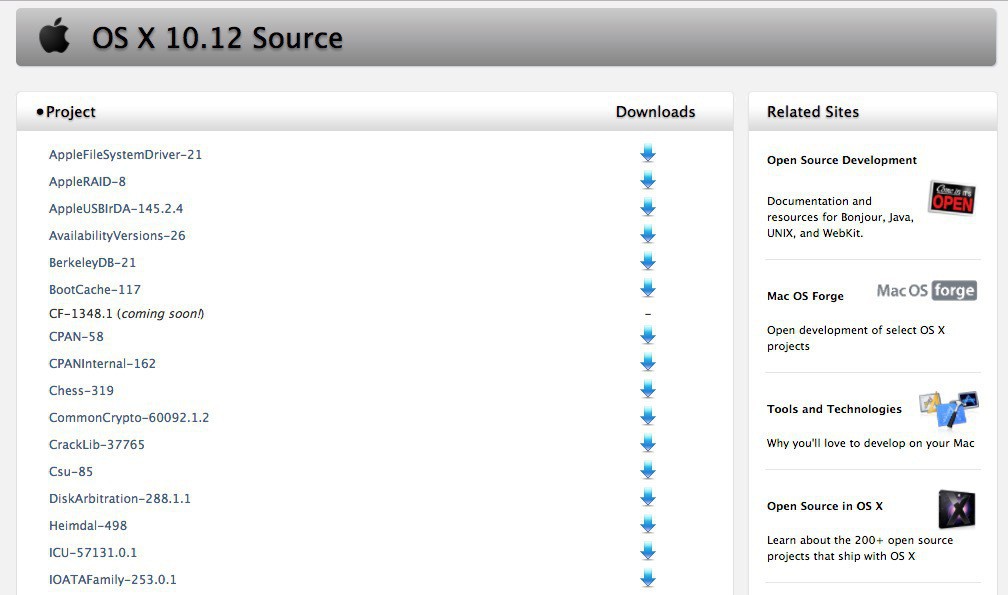The height and width of the screenshot is (595, 1008).
Task: Open the AppleUSBIrDA-145.2.4 project link
Action: (x=116, y=209)
